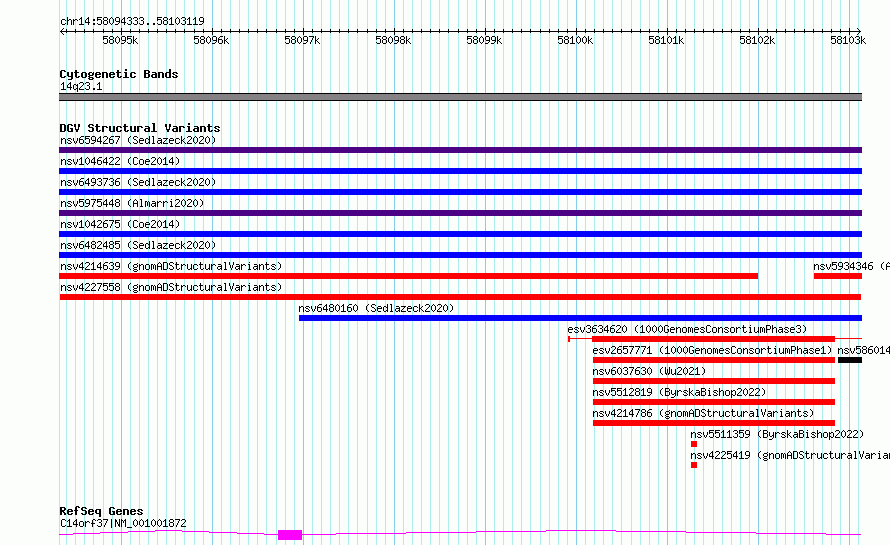The width and height of the screenshot is (890, 545).
Task: Select the purple nsv5975448 variant bar
Action: point(460,213)
